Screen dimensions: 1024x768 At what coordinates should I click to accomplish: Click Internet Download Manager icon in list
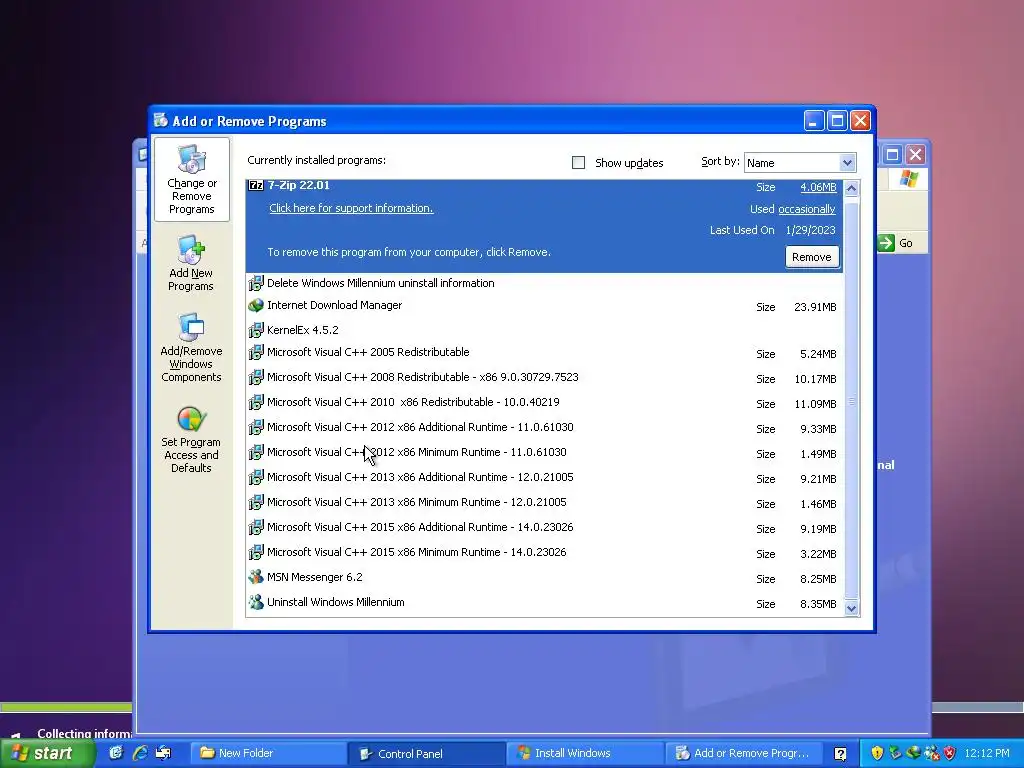(256, 305)
